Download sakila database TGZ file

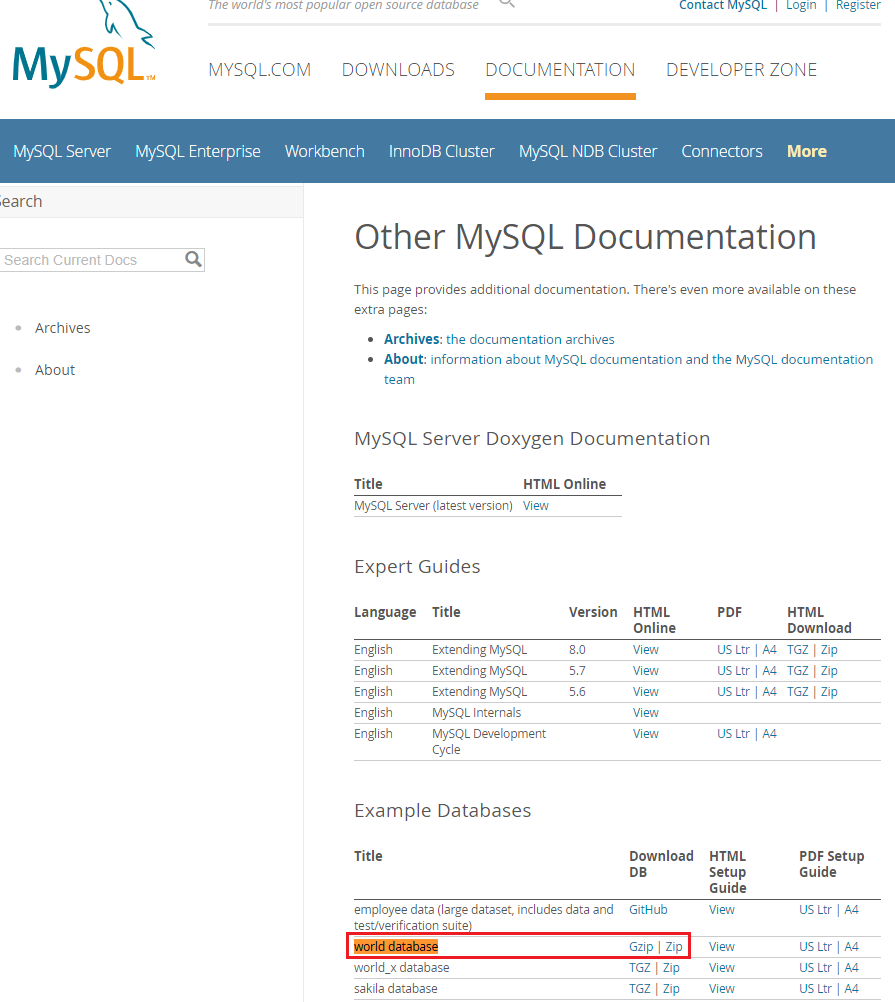click(x=639, y=989)
